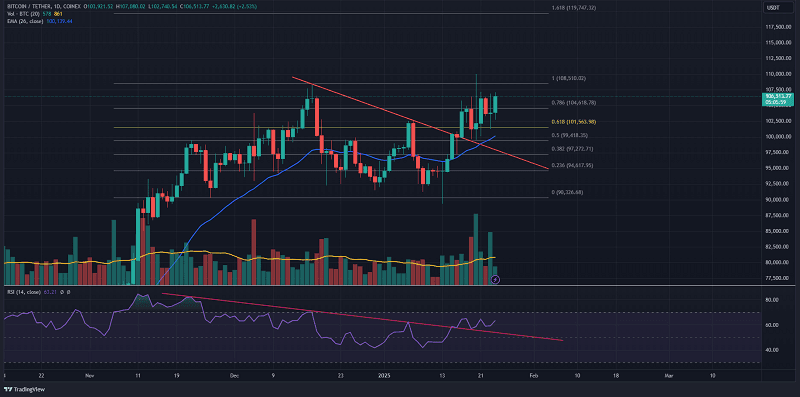The width and height of the screenshot is (800, 397).
Task: Click the 117,500.00 price axis label
Action: [x=778, y=27]
